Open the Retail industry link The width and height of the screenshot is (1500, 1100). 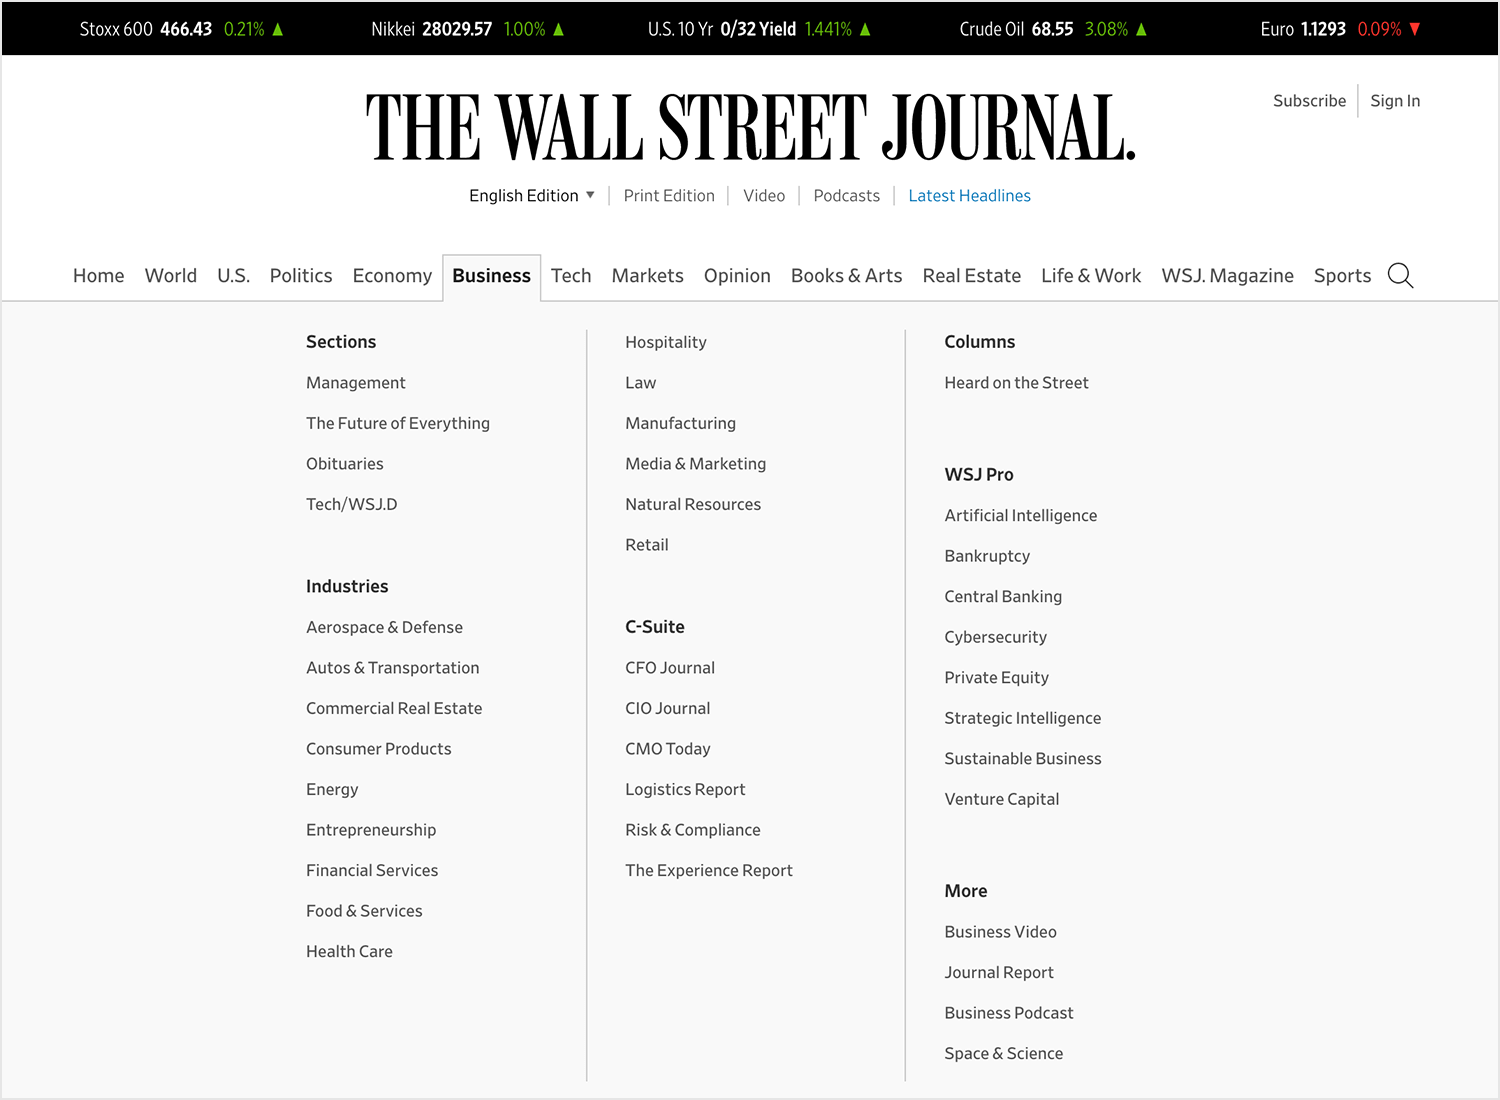pyautogui.click(x=647, y=545)
